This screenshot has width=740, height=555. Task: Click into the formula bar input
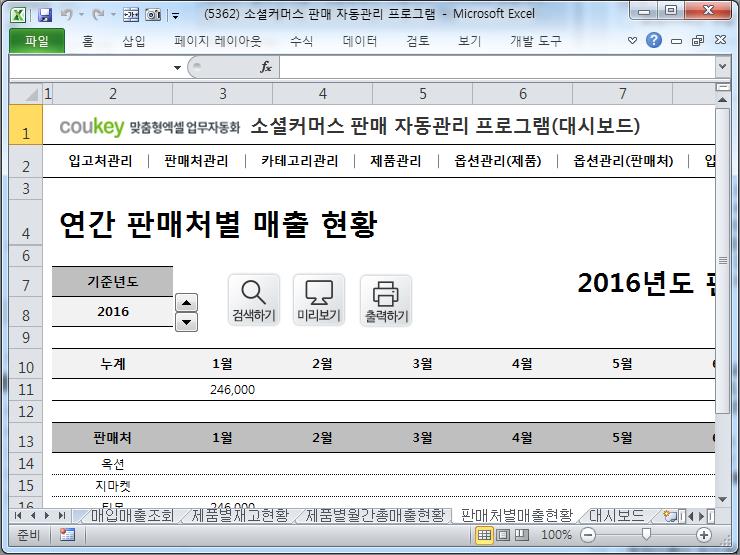click(497, 67)
